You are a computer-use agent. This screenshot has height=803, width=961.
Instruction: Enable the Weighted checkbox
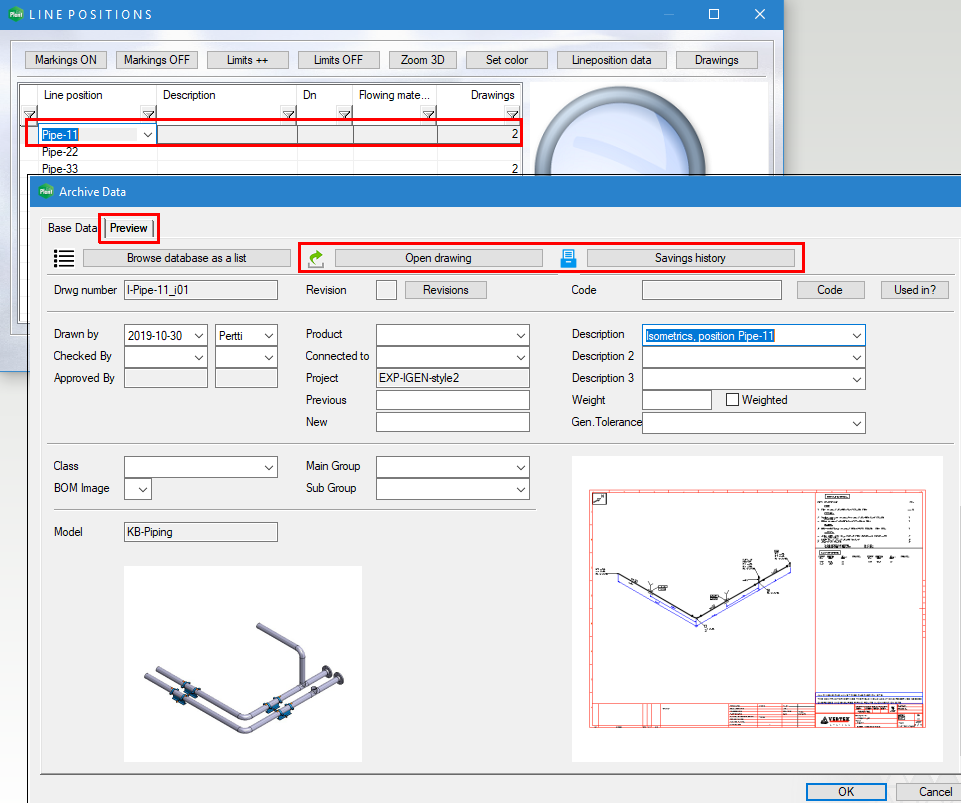tap(734, 400)
